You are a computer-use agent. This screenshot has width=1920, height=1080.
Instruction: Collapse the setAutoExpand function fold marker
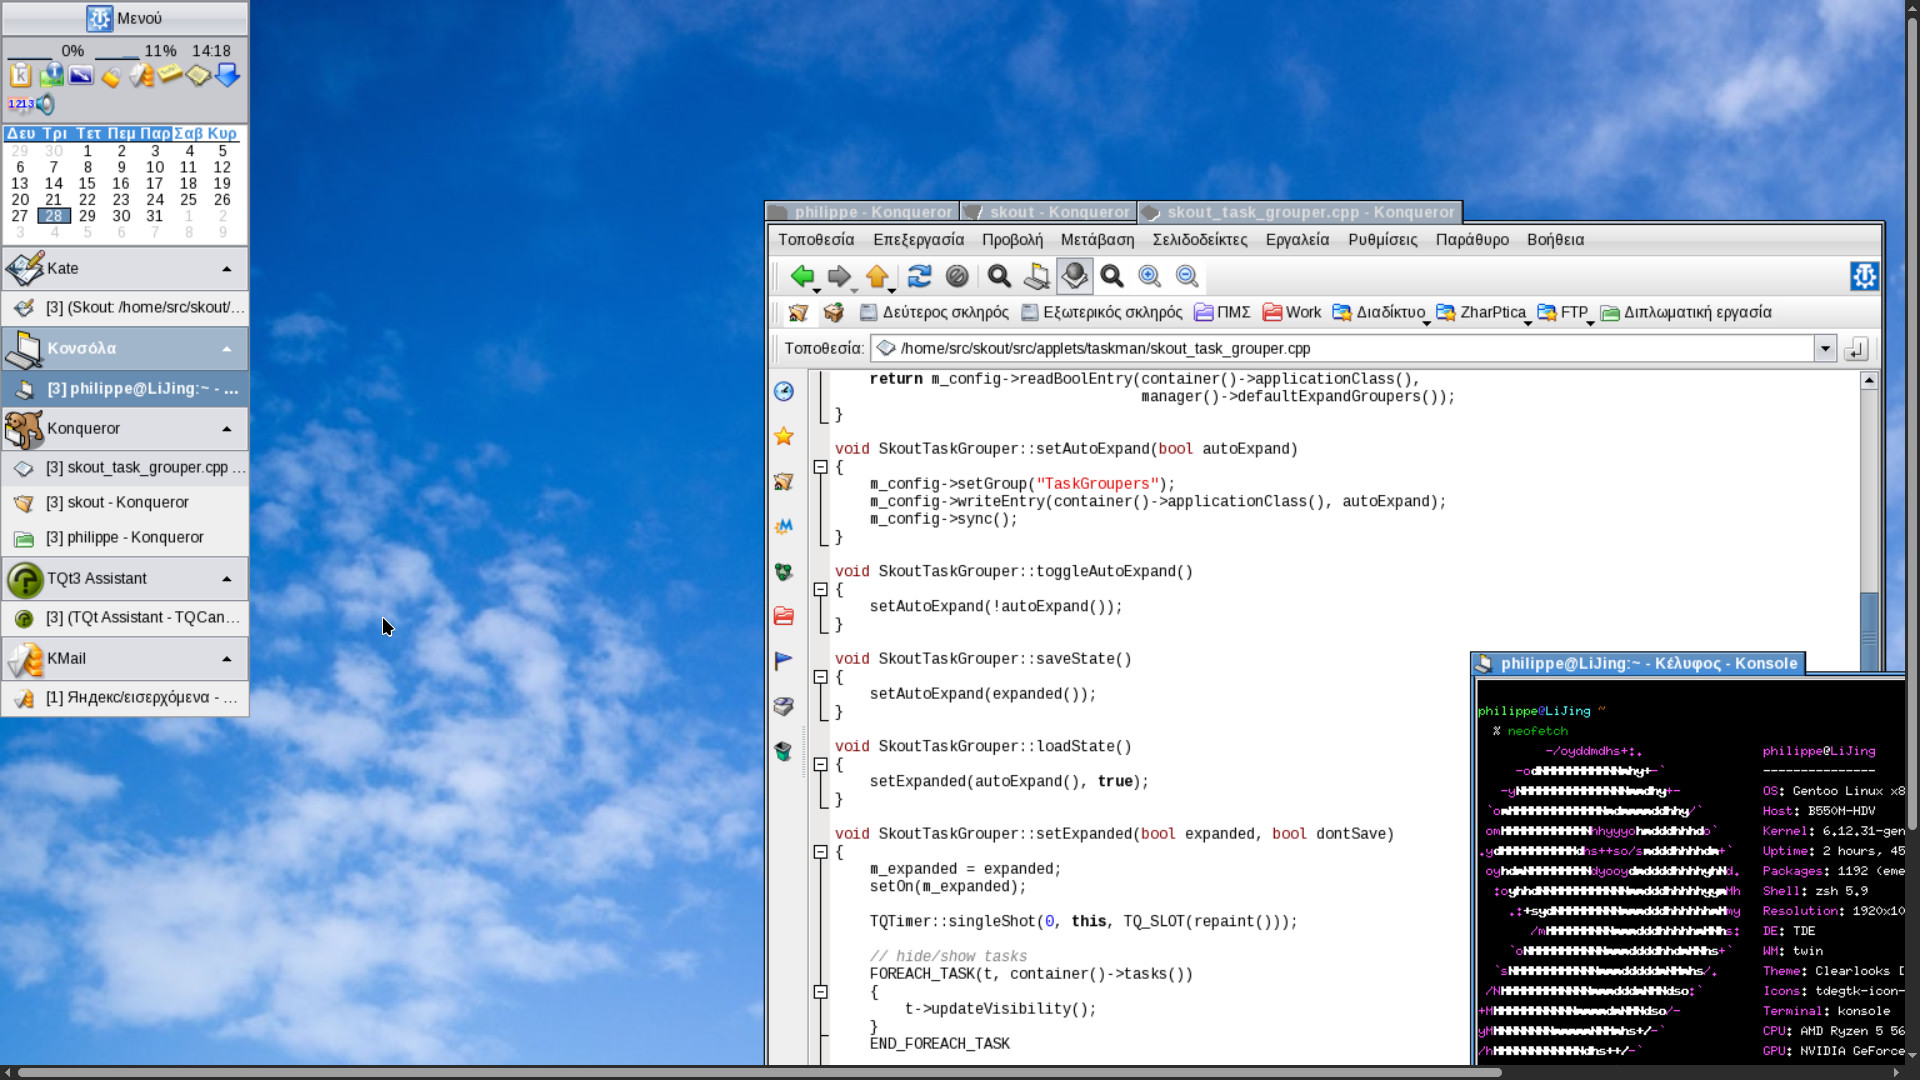point(820,467)
